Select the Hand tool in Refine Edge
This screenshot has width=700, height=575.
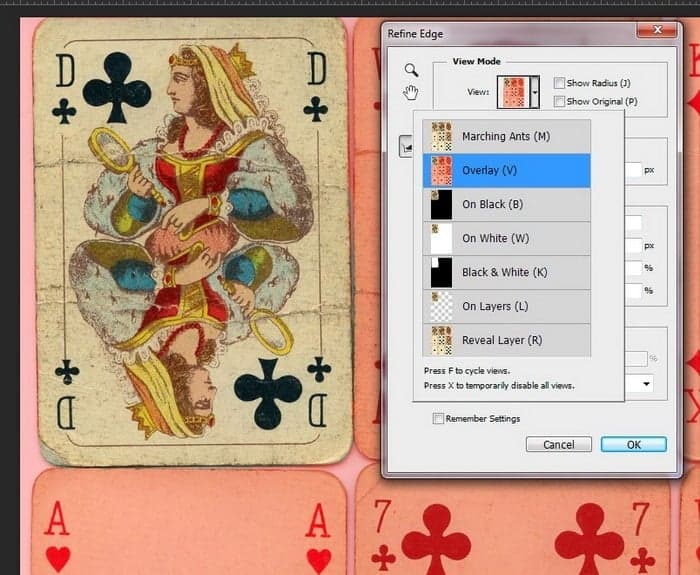click(x=411, y=92)
